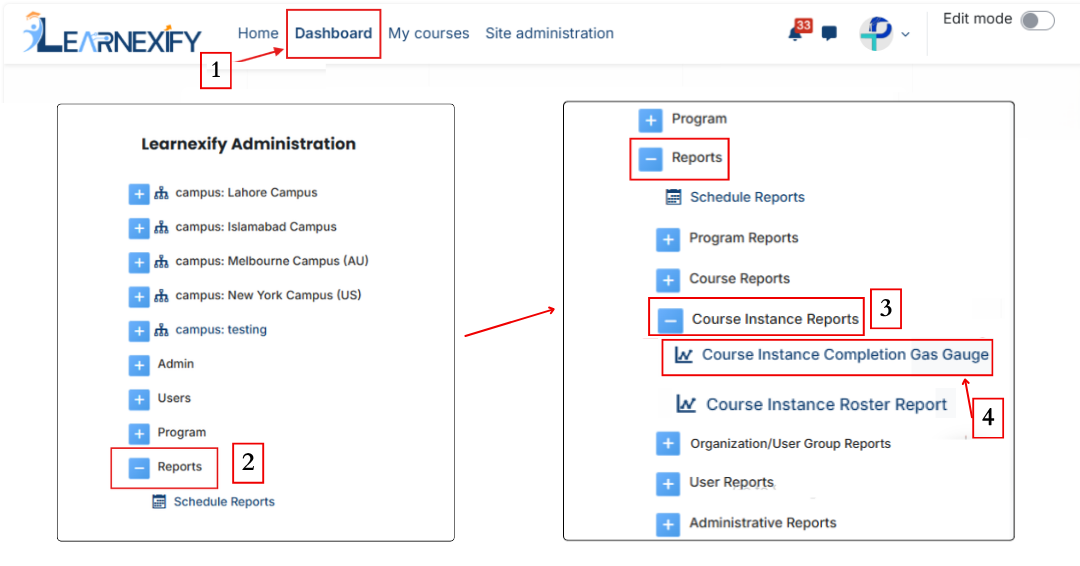Open Schedule Reports link in right panel
Screen dimensions: 1080x566
point(747,197)
